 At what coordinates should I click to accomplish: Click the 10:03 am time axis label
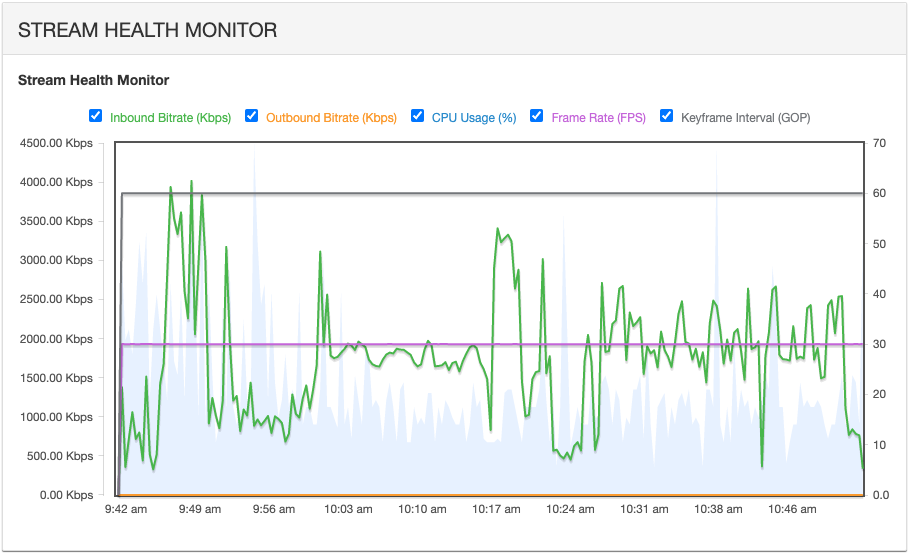[348, 509]
